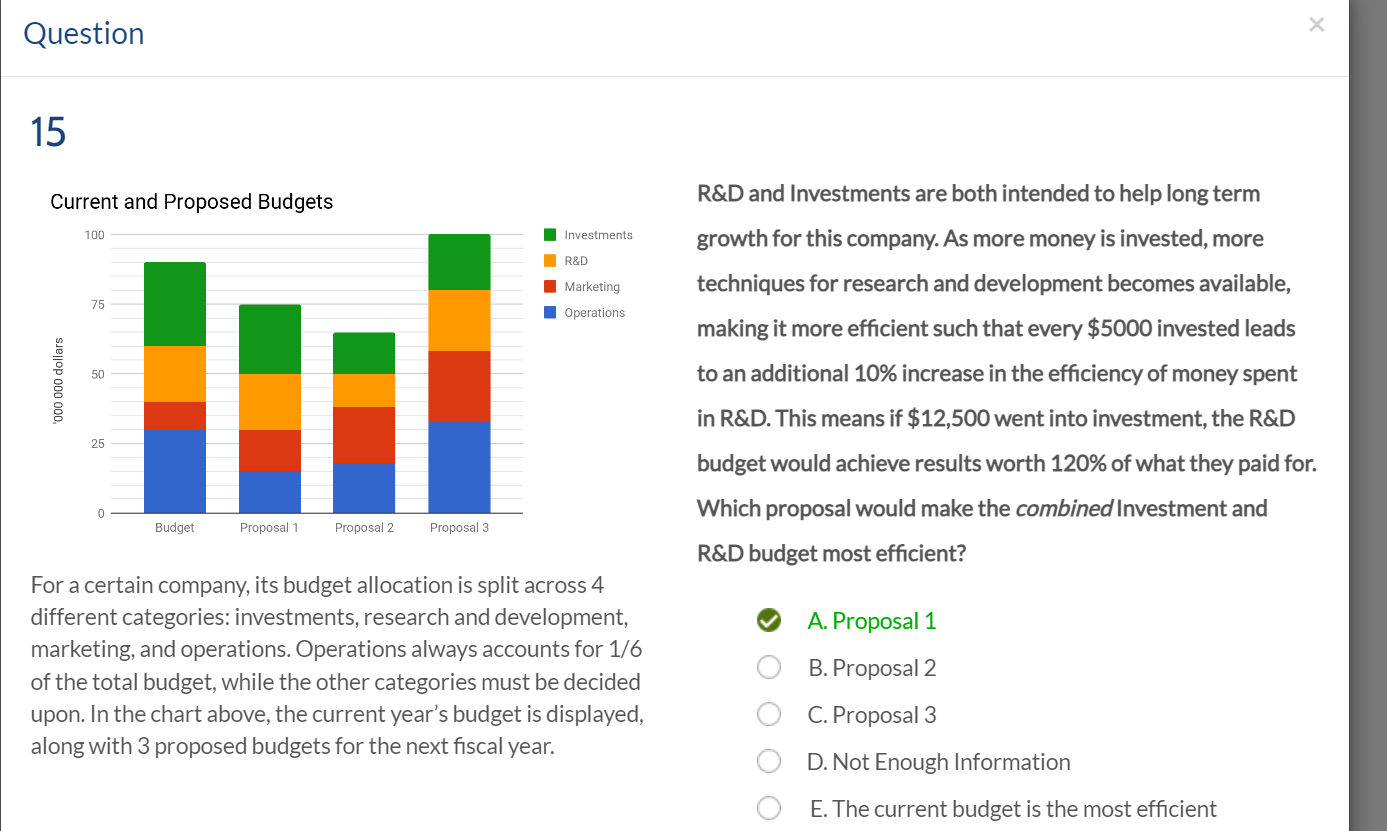1387x831 pixels.
Task: Click the '000 000 dollars y-axis title
Action: click(x=59, y=380)
